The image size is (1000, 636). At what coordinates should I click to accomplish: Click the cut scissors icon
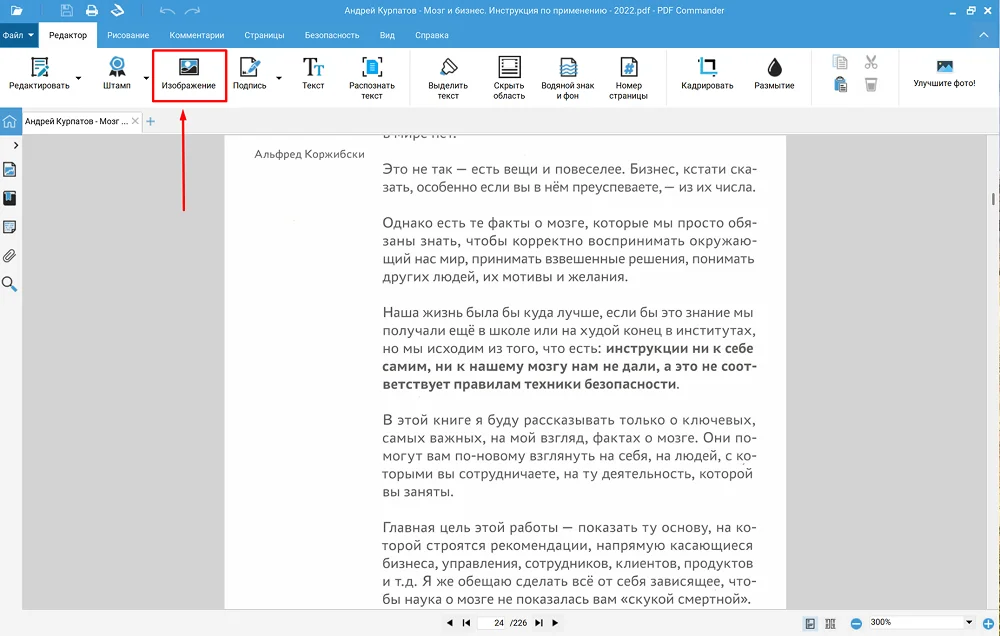point(871,62)
